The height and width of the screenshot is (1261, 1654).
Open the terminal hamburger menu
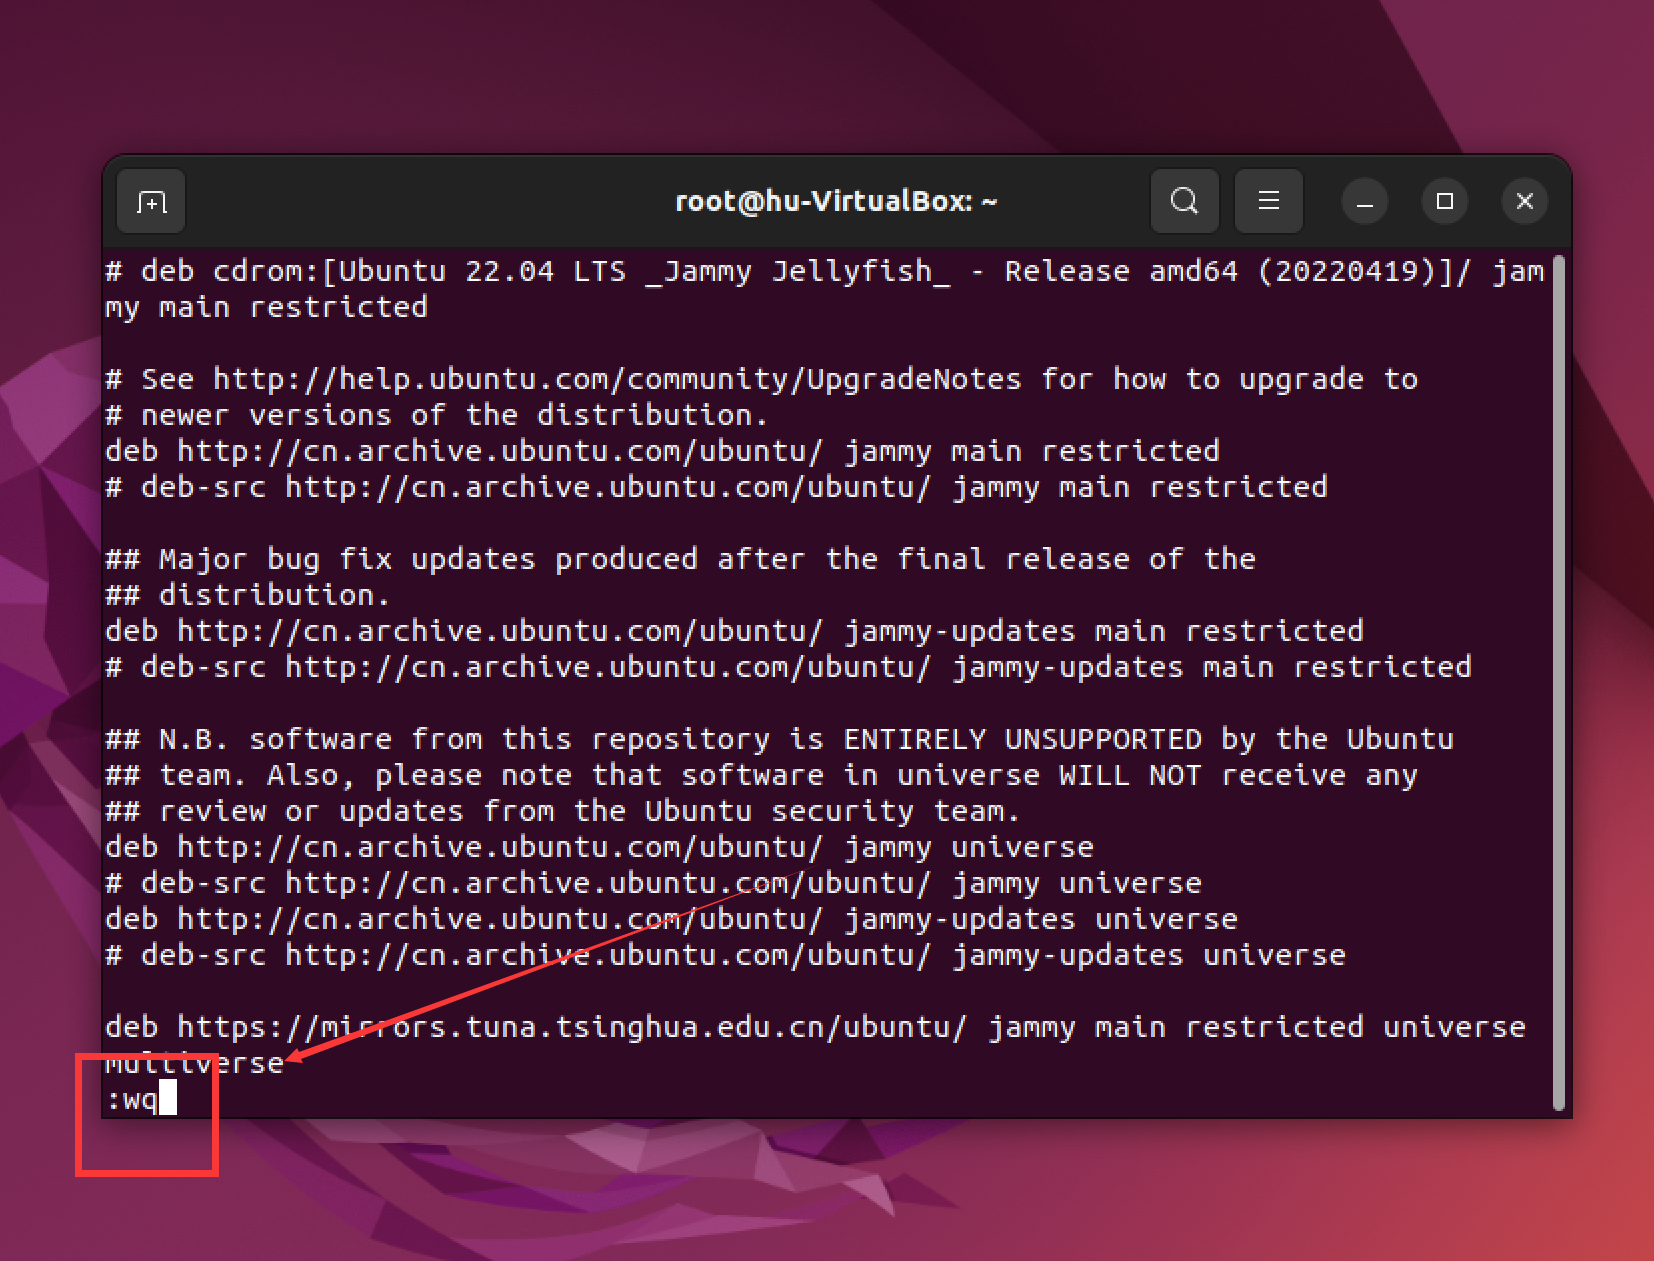pos(1268,202)
